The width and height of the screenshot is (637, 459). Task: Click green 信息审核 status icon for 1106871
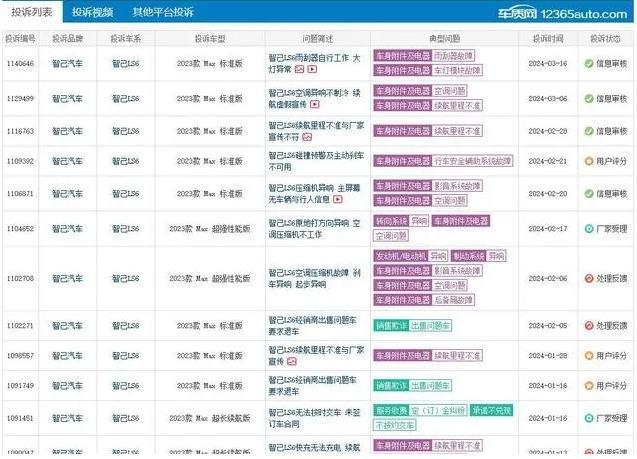(x=589, y=193)
